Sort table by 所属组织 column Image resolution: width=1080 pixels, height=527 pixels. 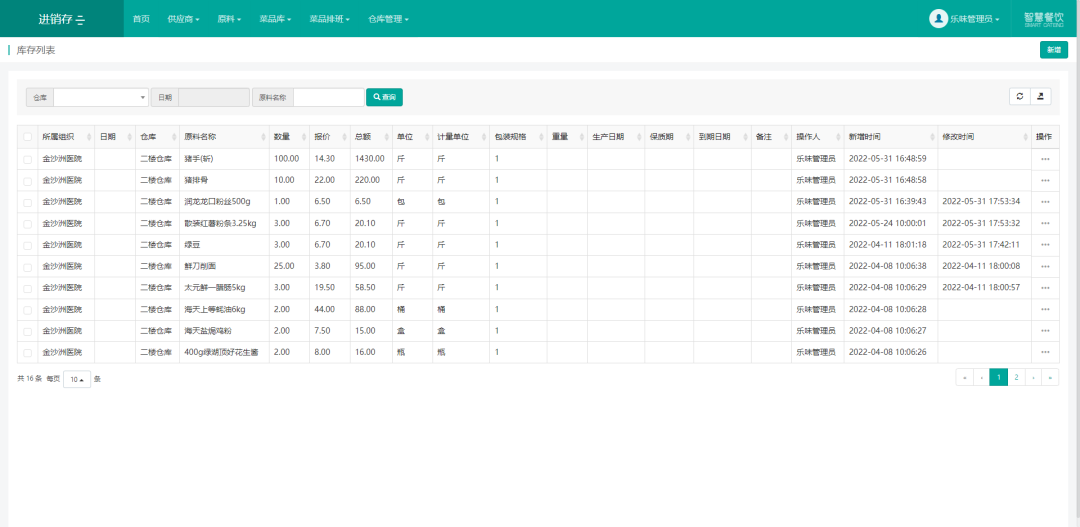click(66, 137)
